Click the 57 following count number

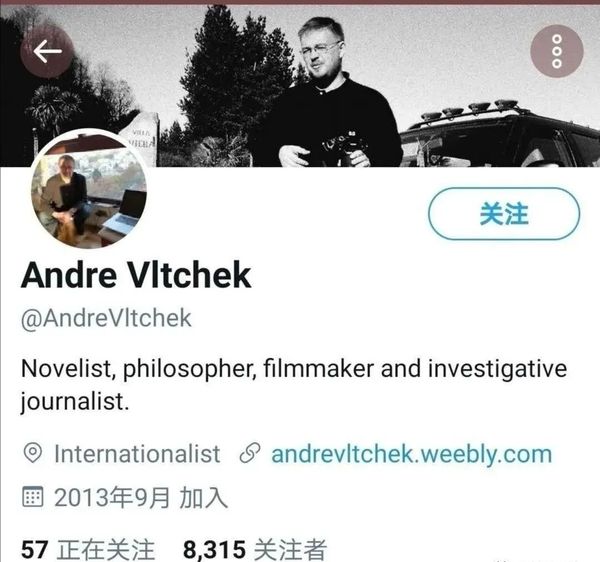35,550
